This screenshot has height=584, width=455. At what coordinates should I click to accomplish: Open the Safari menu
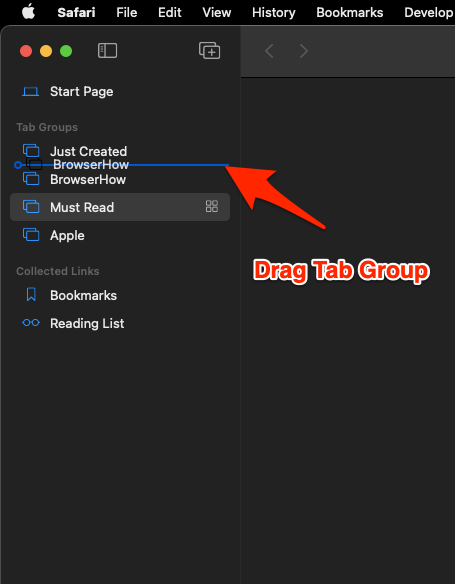point(76,13)
